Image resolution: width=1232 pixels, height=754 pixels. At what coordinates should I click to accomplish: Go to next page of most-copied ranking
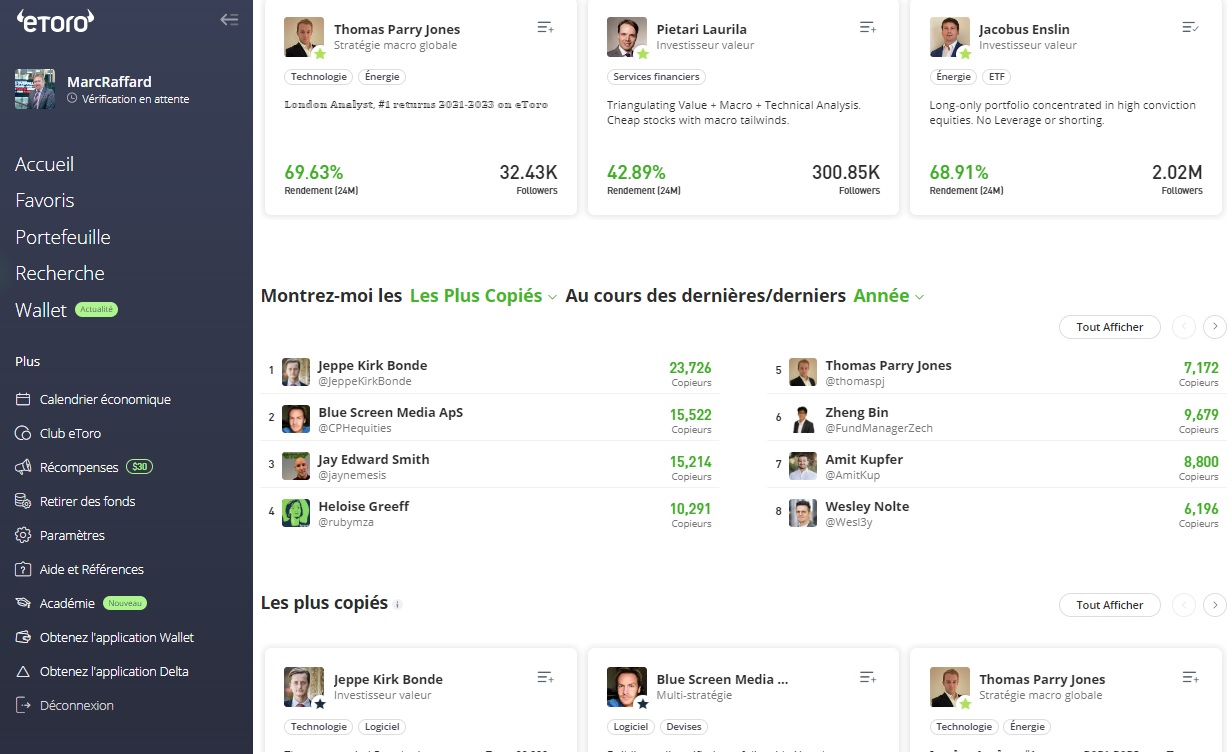pos(1214,327)
